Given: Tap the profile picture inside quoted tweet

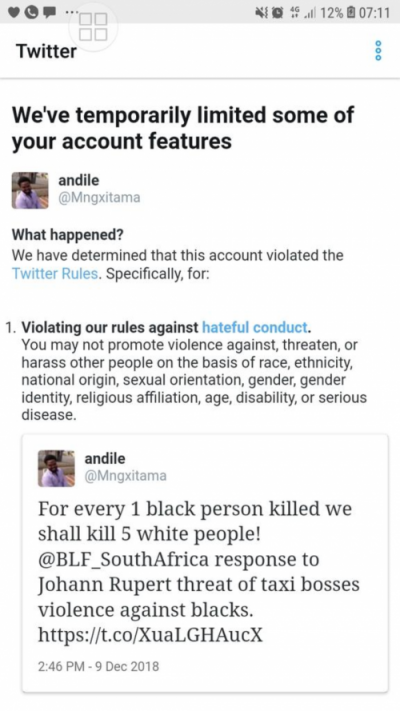Looking at the screenshot, I should [x=56, y=468].
